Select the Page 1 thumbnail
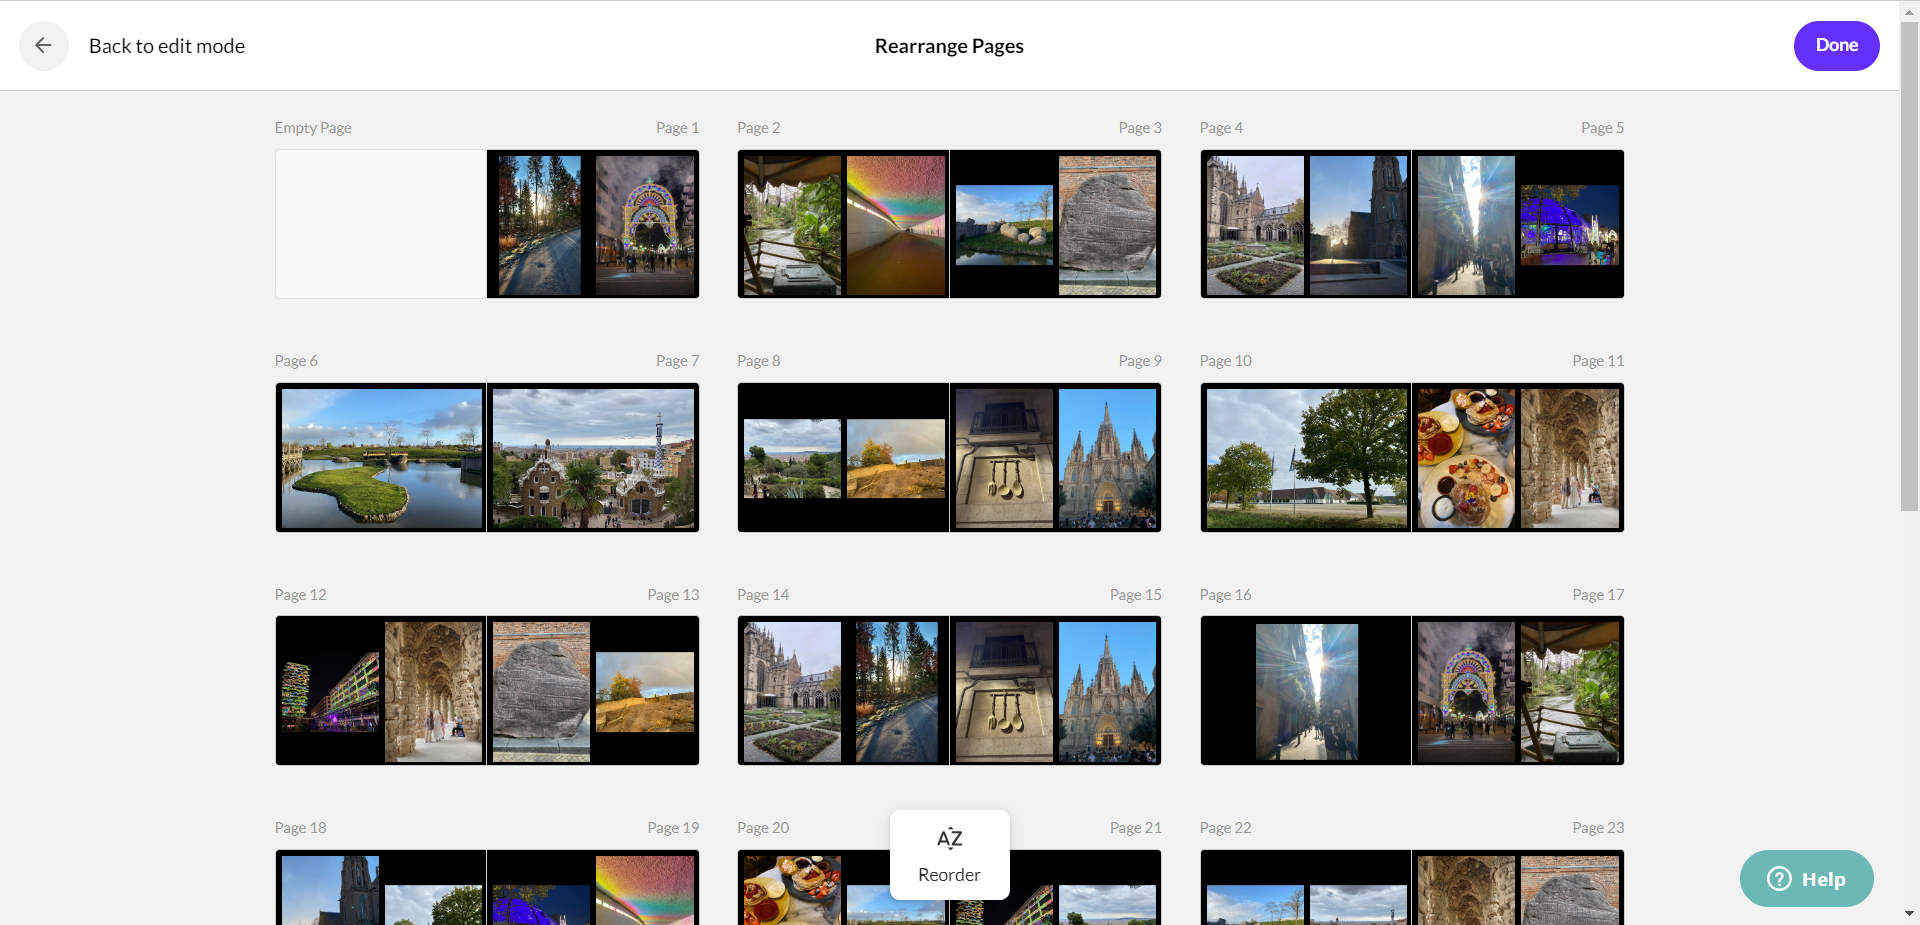This screenshot has height=925, width=1920. click(x=593, y=224)
